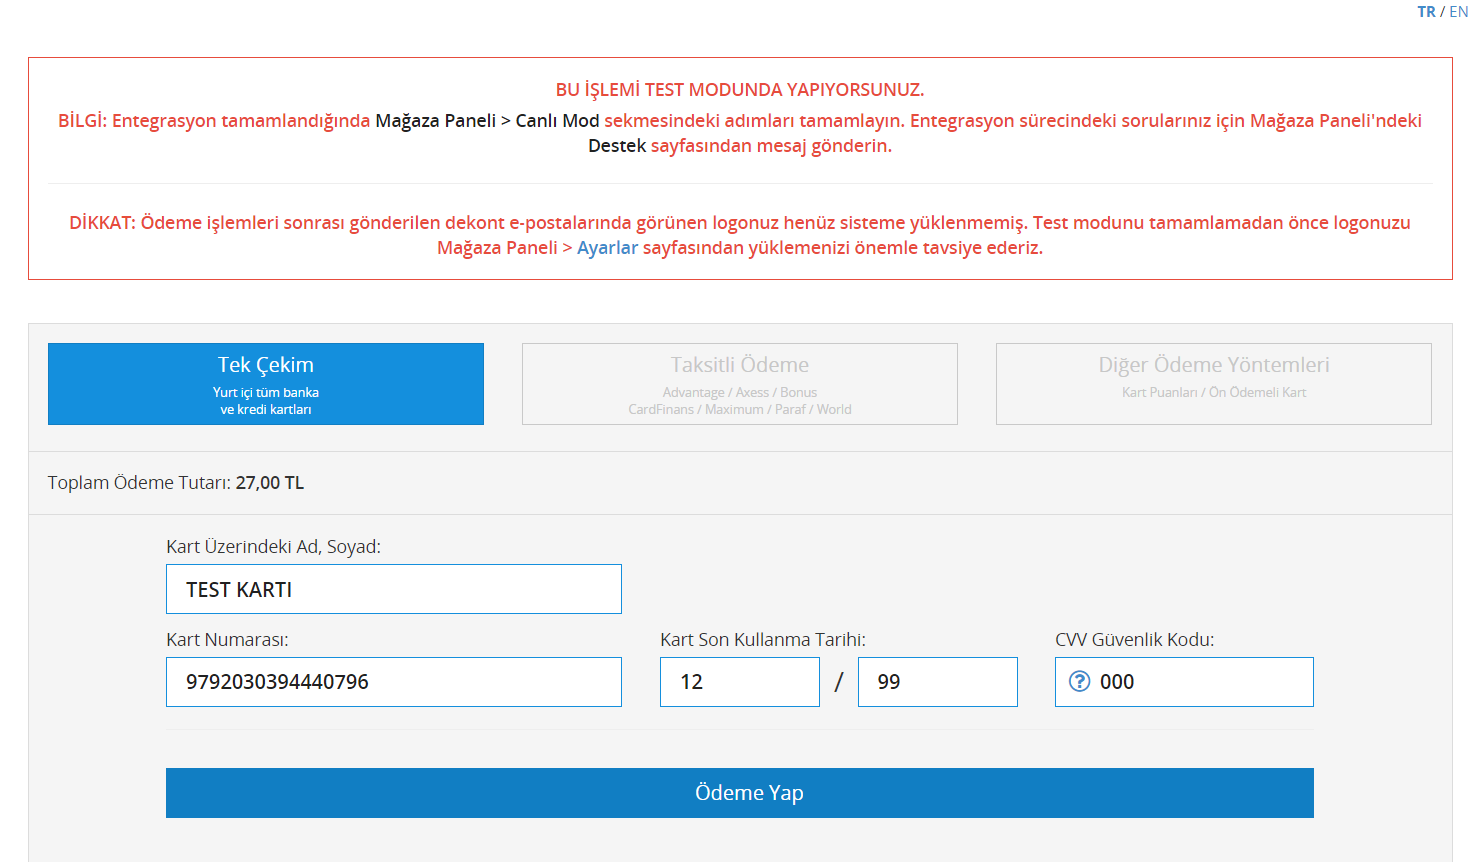Viewport: 1477px width, 862px height.
Task: Click into the card number input field
Action: pos(393,682)
